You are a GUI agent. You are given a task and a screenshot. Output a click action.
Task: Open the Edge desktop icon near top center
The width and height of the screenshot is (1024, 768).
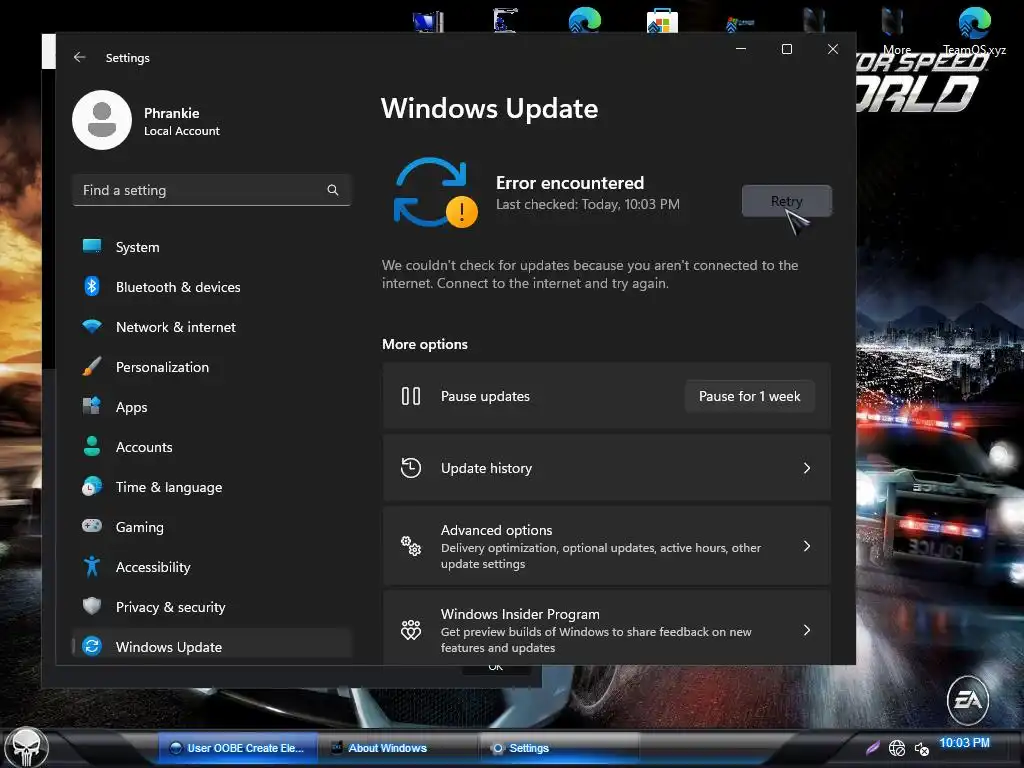tap(584, 20)
